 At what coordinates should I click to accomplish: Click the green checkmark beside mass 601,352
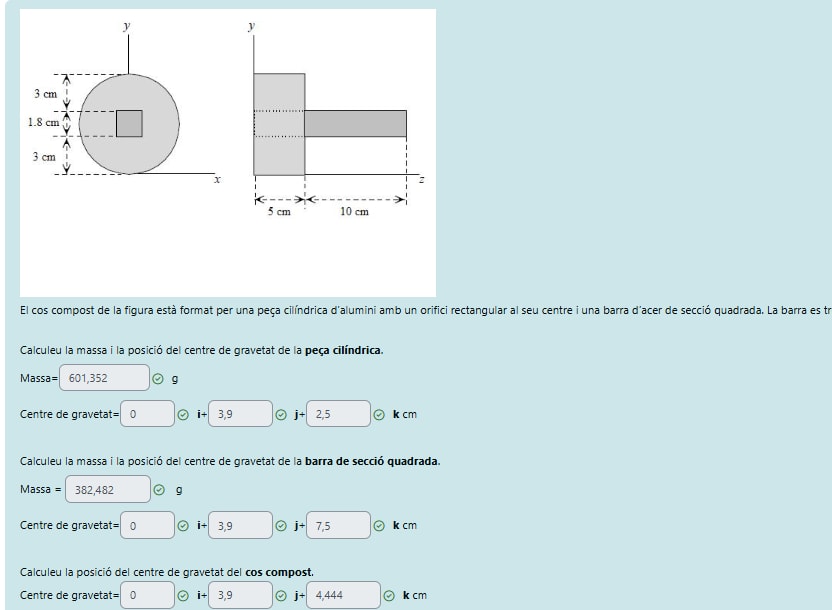[x=159, y=379]
